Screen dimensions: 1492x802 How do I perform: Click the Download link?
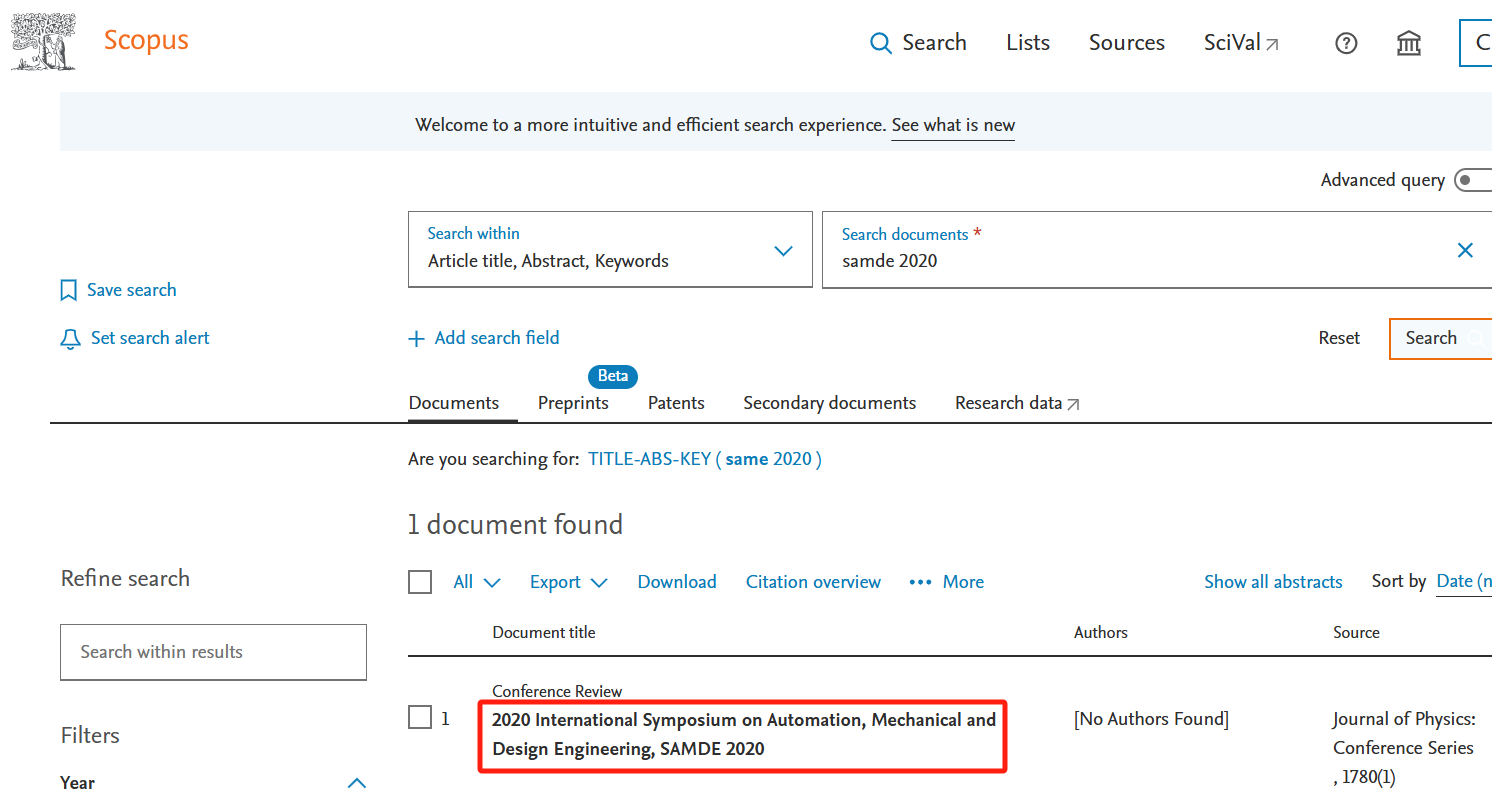coord(677,582)
